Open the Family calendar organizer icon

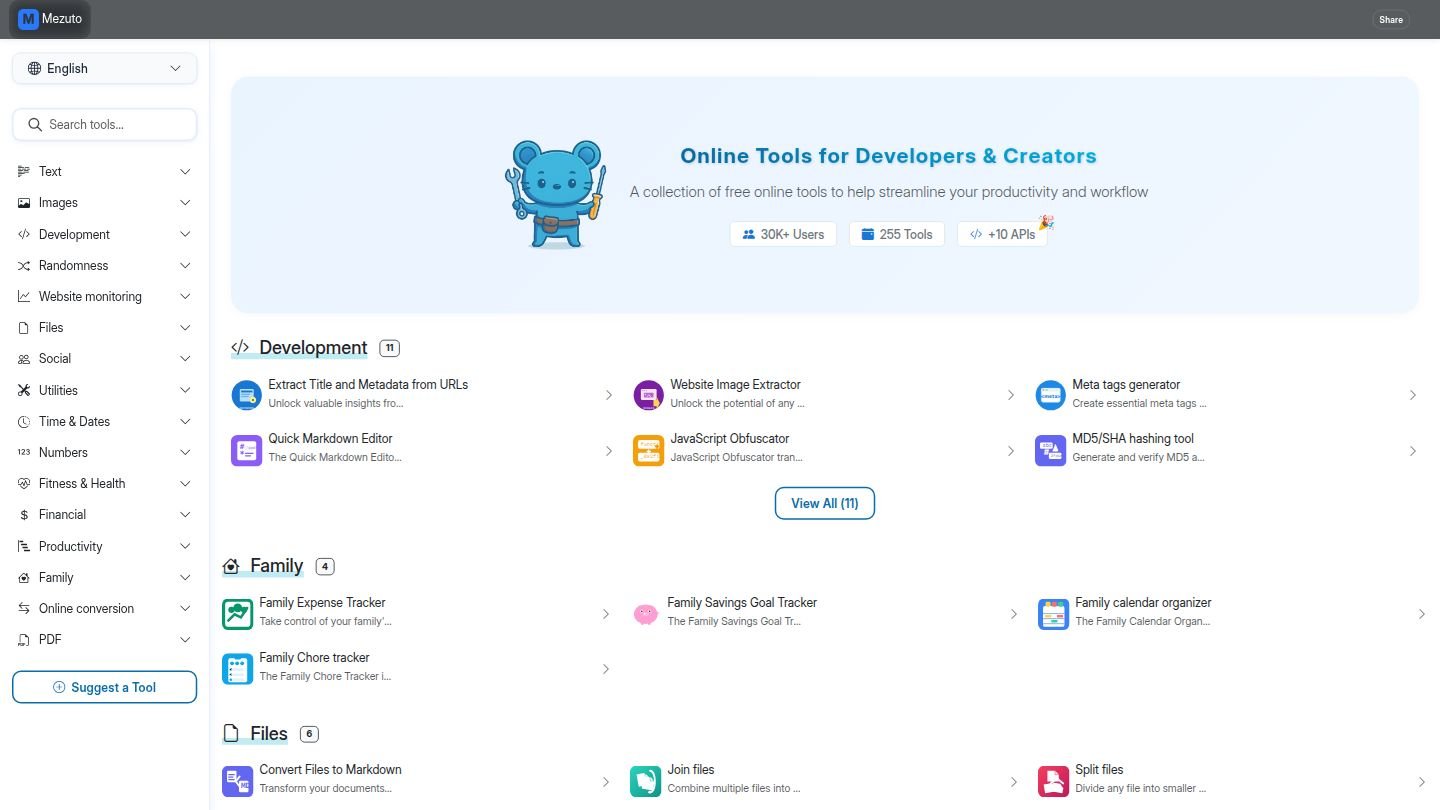(x=1053, y=614)
